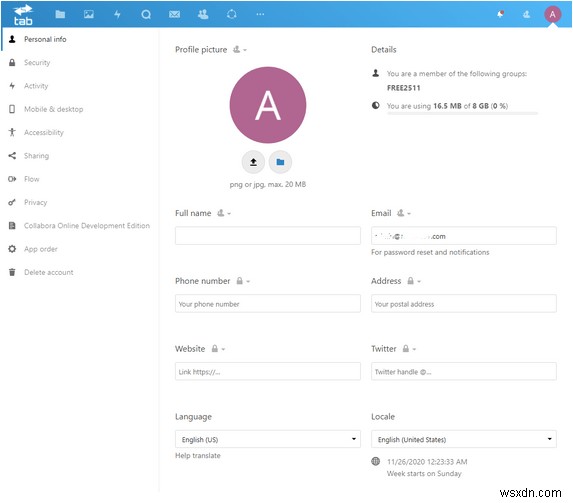
Task: Click 'For password reset and notifications' text
Action: coord(430,252)
